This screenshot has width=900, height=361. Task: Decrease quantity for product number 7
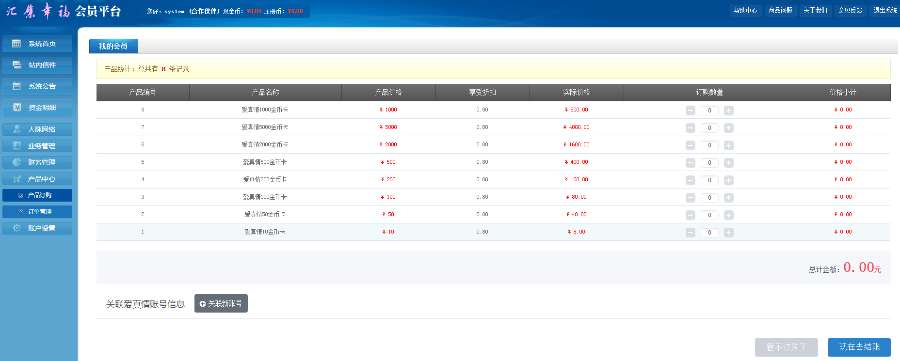click(x=690, y=127)
